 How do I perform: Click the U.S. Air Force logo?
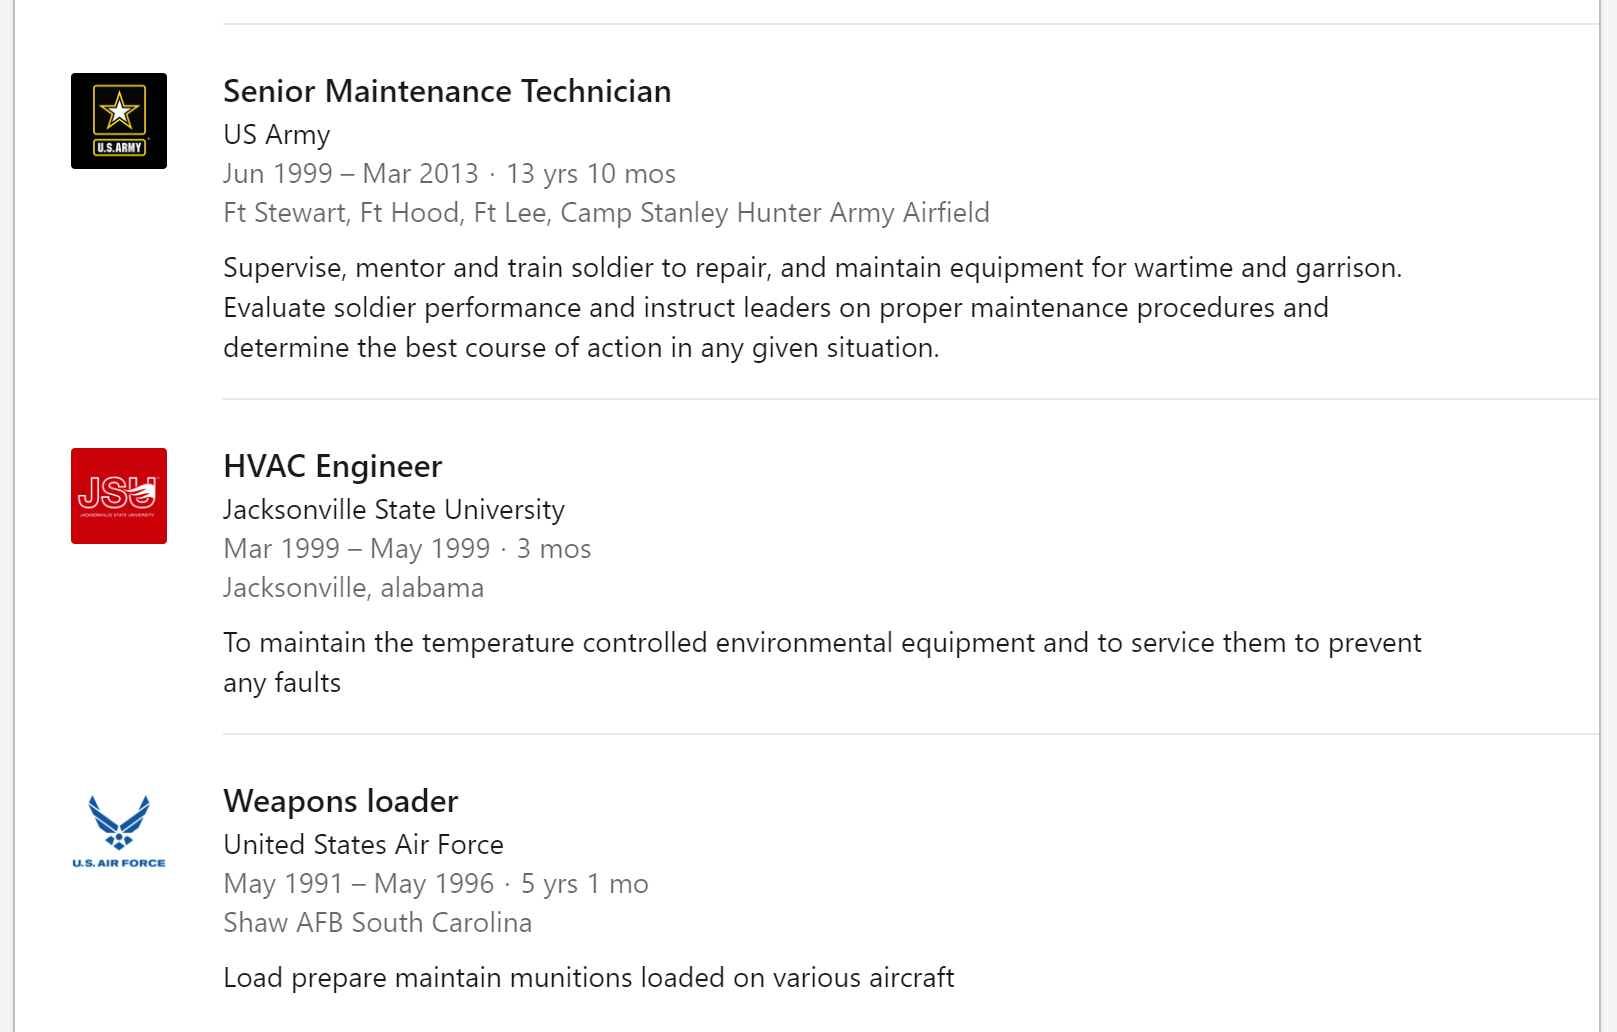(119, 831)
